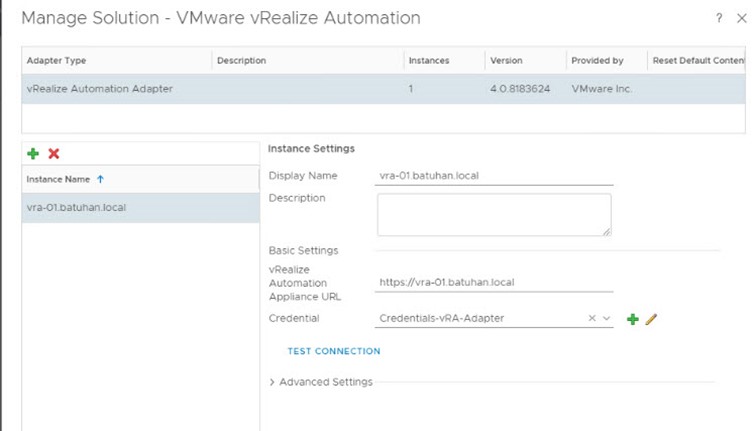Edit vRealize Automation Appliance URL field
755x431 pixels.
pos(494,283)
